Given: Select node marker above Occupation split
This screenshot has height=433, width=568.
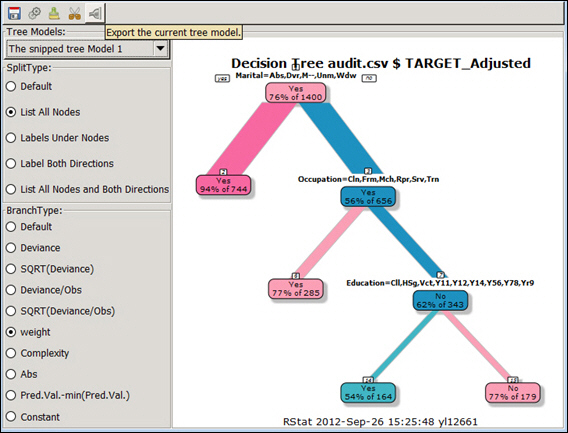Looking at the screenshot, I should tap(368, 171).
